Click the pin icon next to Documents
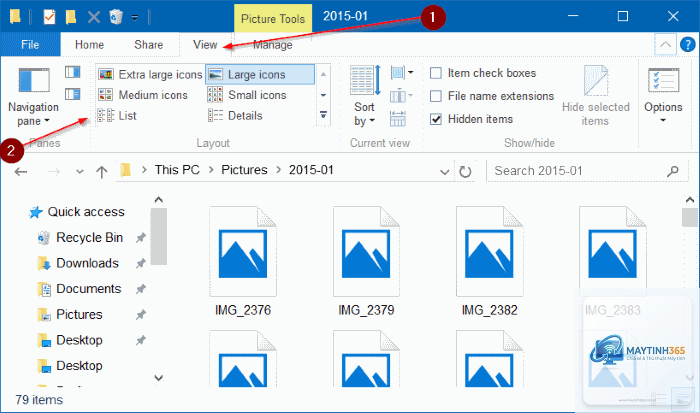700x413 pixels. point(141,289)
